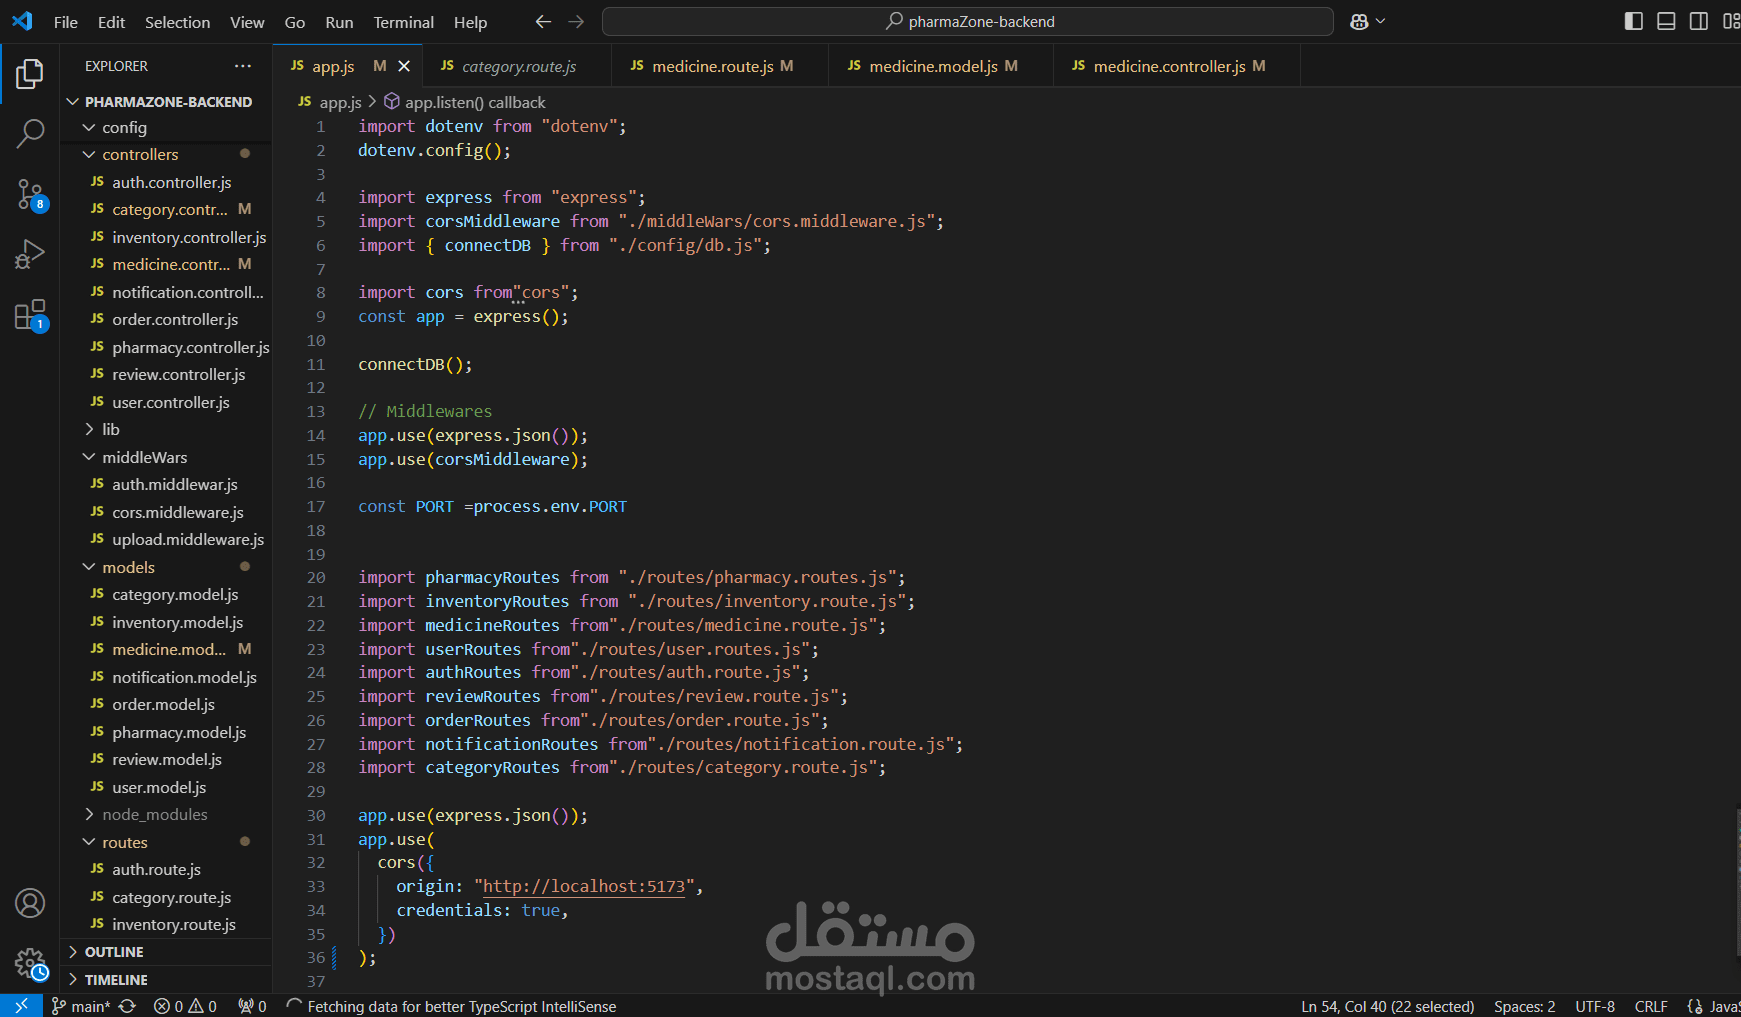Open the Run menu
Viewport: 1741px width, 1017px height.
[339, 22]
